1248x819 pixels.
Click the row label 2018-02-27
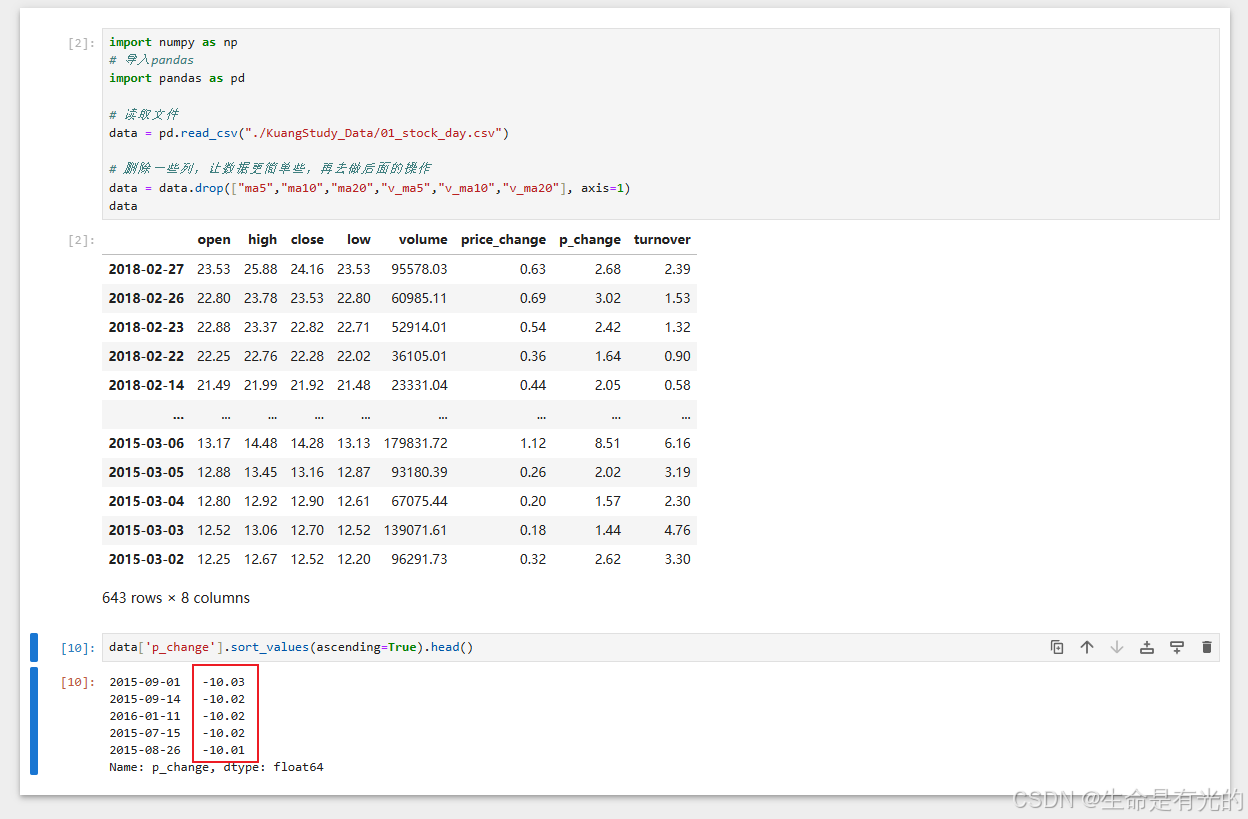click(x=145, y=269)
